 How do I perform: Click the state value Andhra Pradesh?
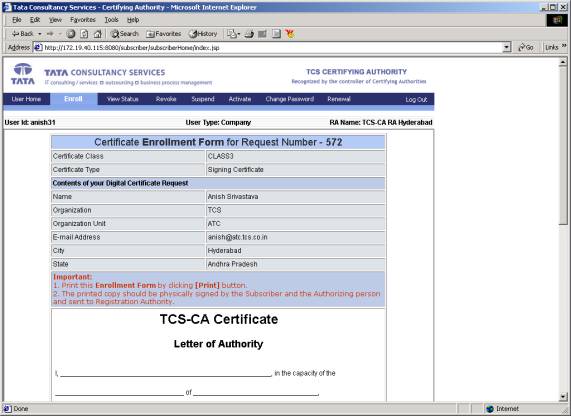[232, 264]
